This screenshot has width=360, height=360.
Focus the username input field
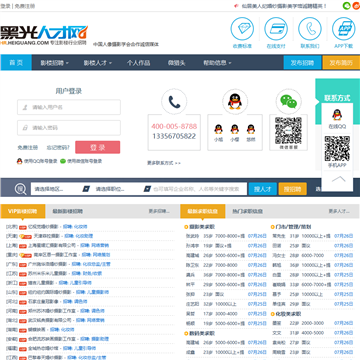[69, 107]
